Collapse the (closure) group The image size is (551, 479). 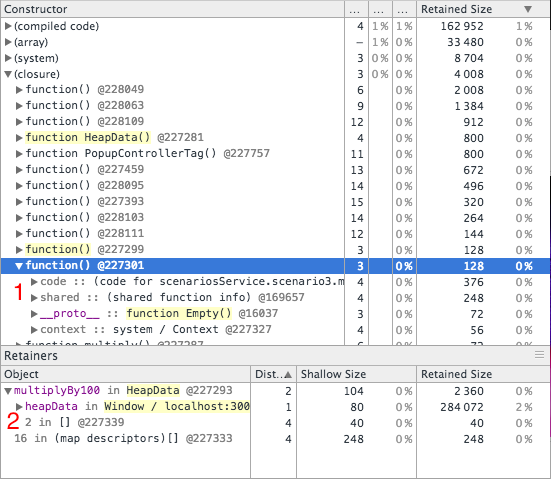pos(8,74)
